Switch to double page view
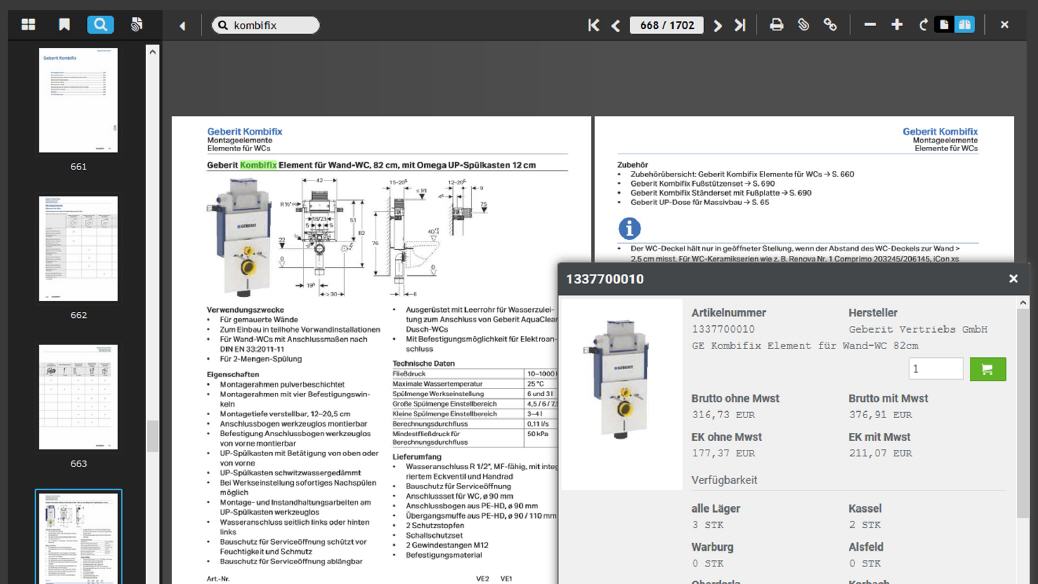The height and width of the screenshot is (584, 1038). coord(965,25)
